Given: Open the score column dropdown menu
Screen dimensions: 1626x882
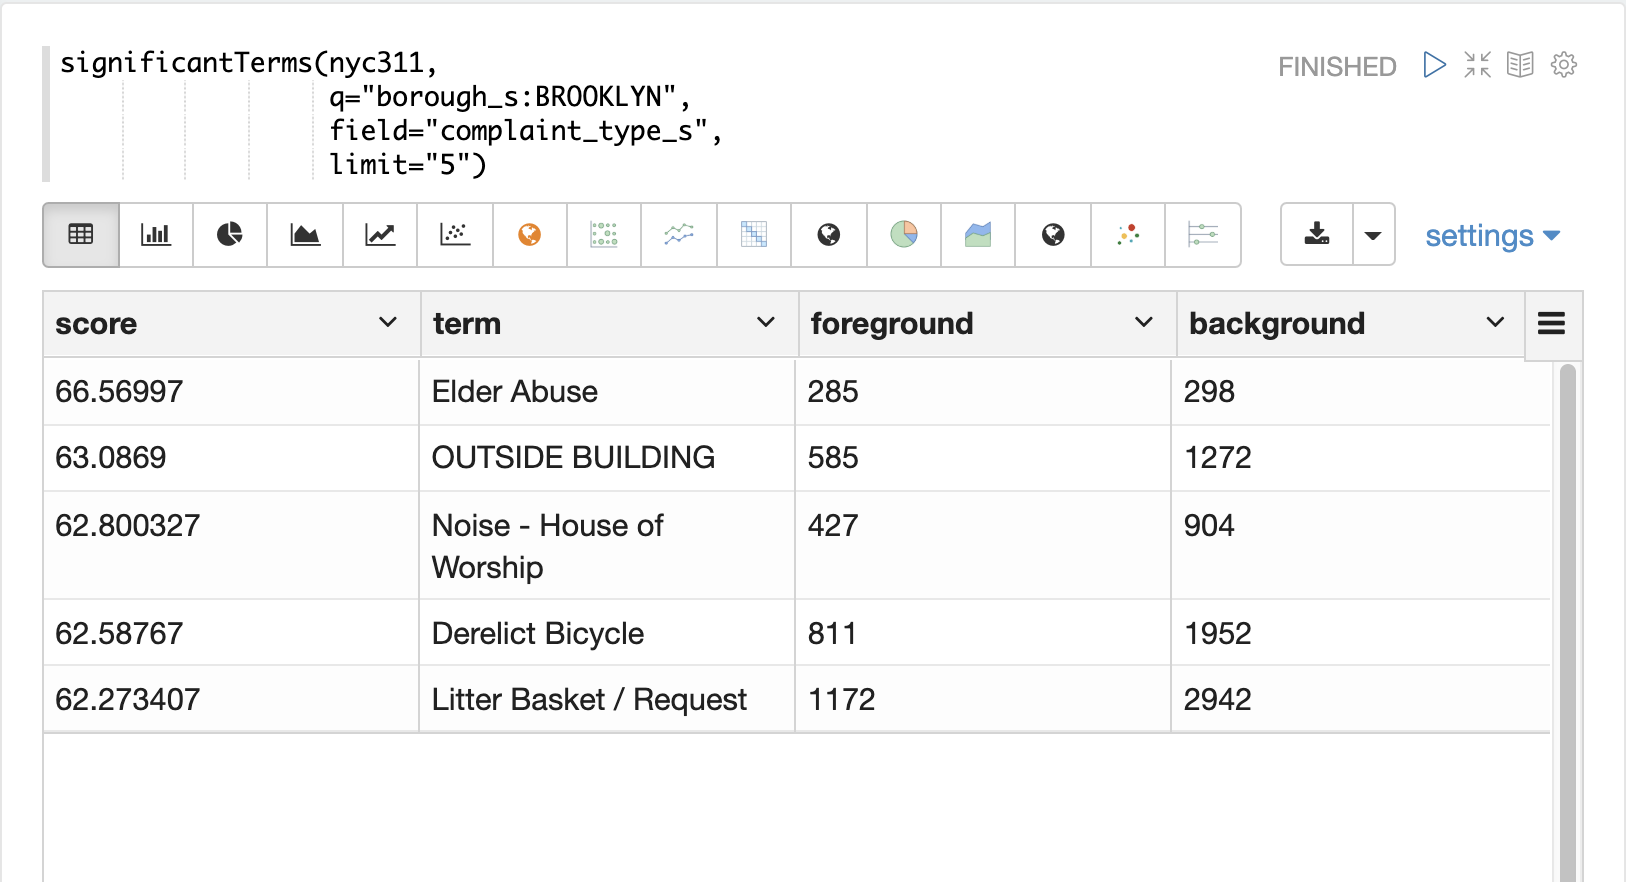Looking at the screenshot, I should pos(387,323).
